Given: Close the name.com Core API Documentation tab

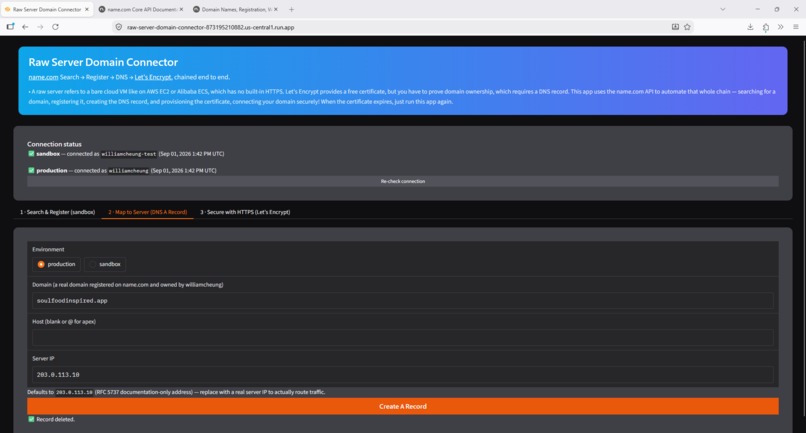Looking at the screenshot, I should pyautogui.click(x=181, y=9).
